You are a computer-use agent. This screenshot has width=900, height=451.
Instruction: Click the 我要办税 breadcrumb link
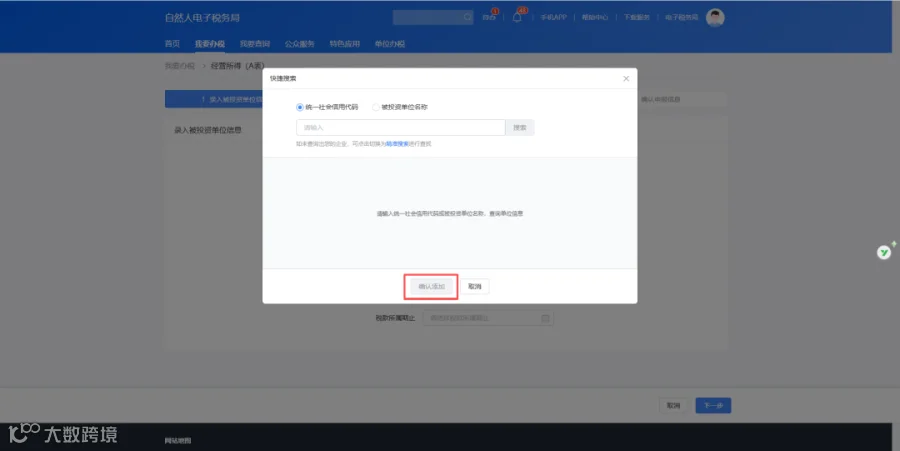pos(180,66)
